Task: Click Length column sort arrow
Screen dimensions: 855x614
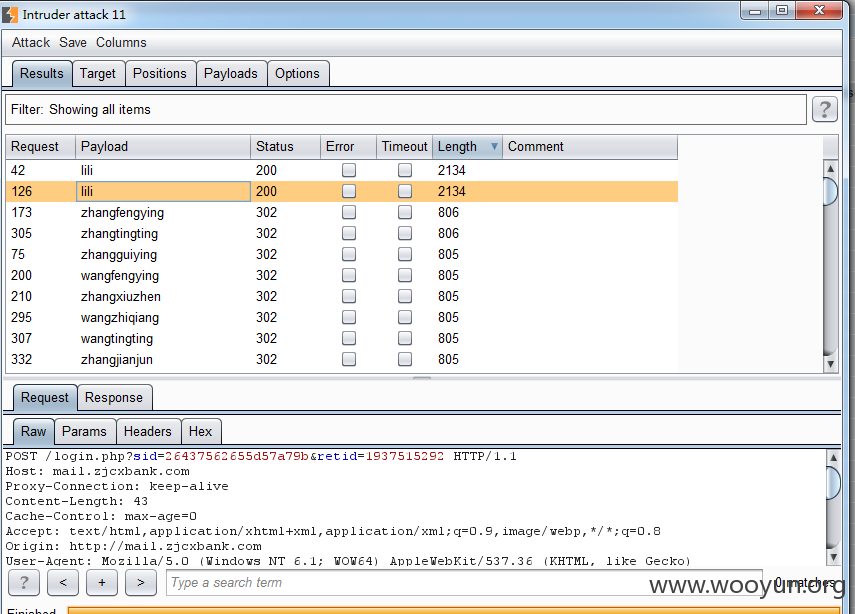Action: (494, 147)
